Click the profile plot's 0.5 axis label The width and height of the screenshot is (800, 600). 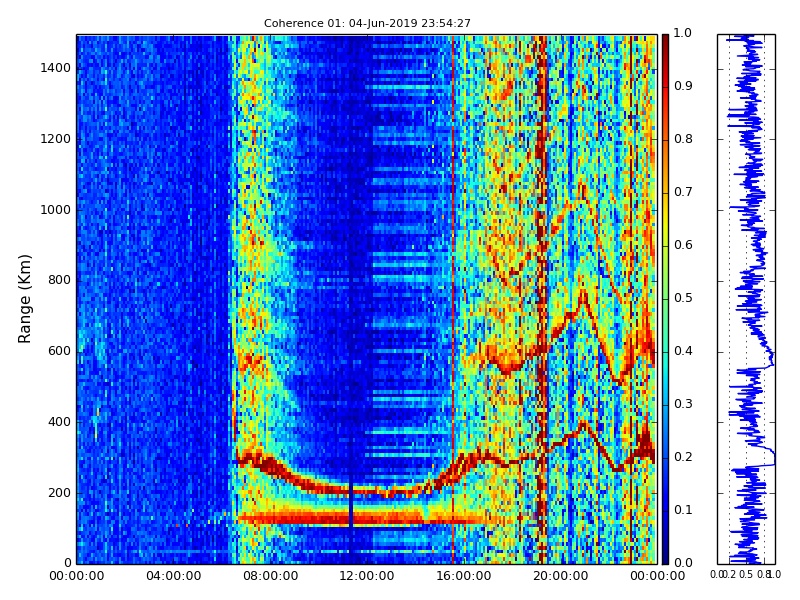pyautogui.click(x=746, y=574)
